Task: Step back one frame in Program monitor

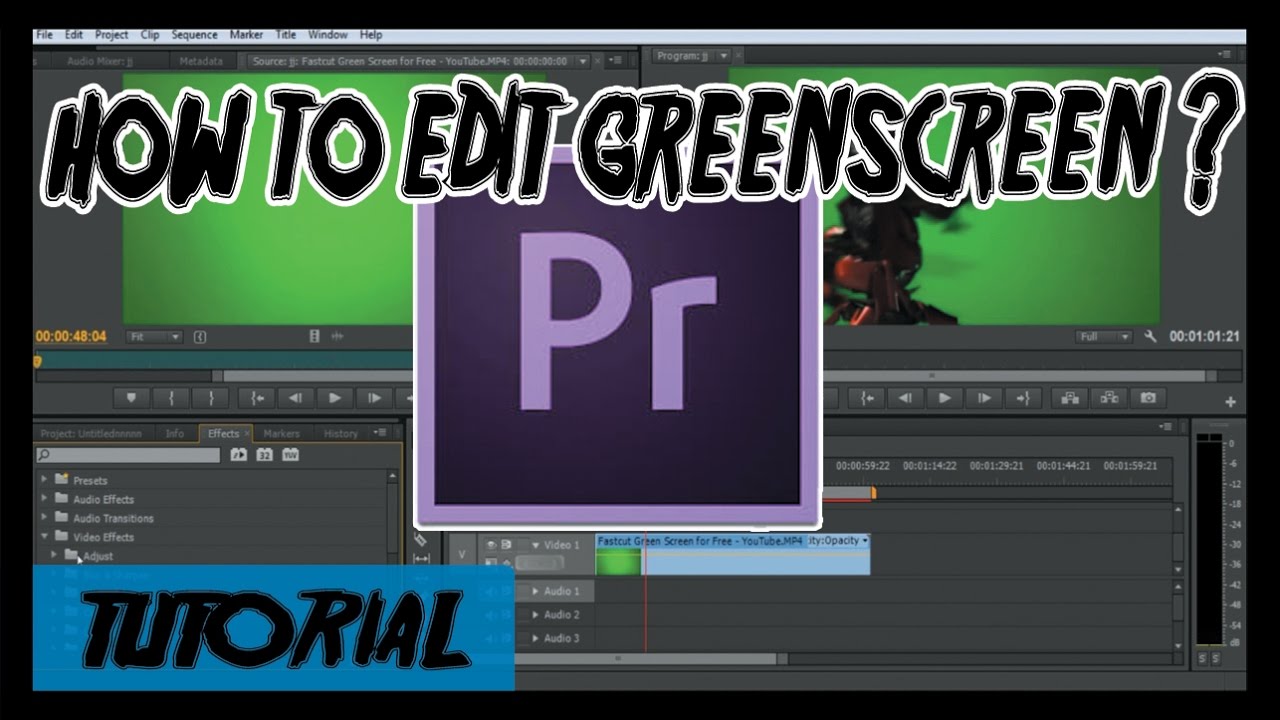Action: 905,398
